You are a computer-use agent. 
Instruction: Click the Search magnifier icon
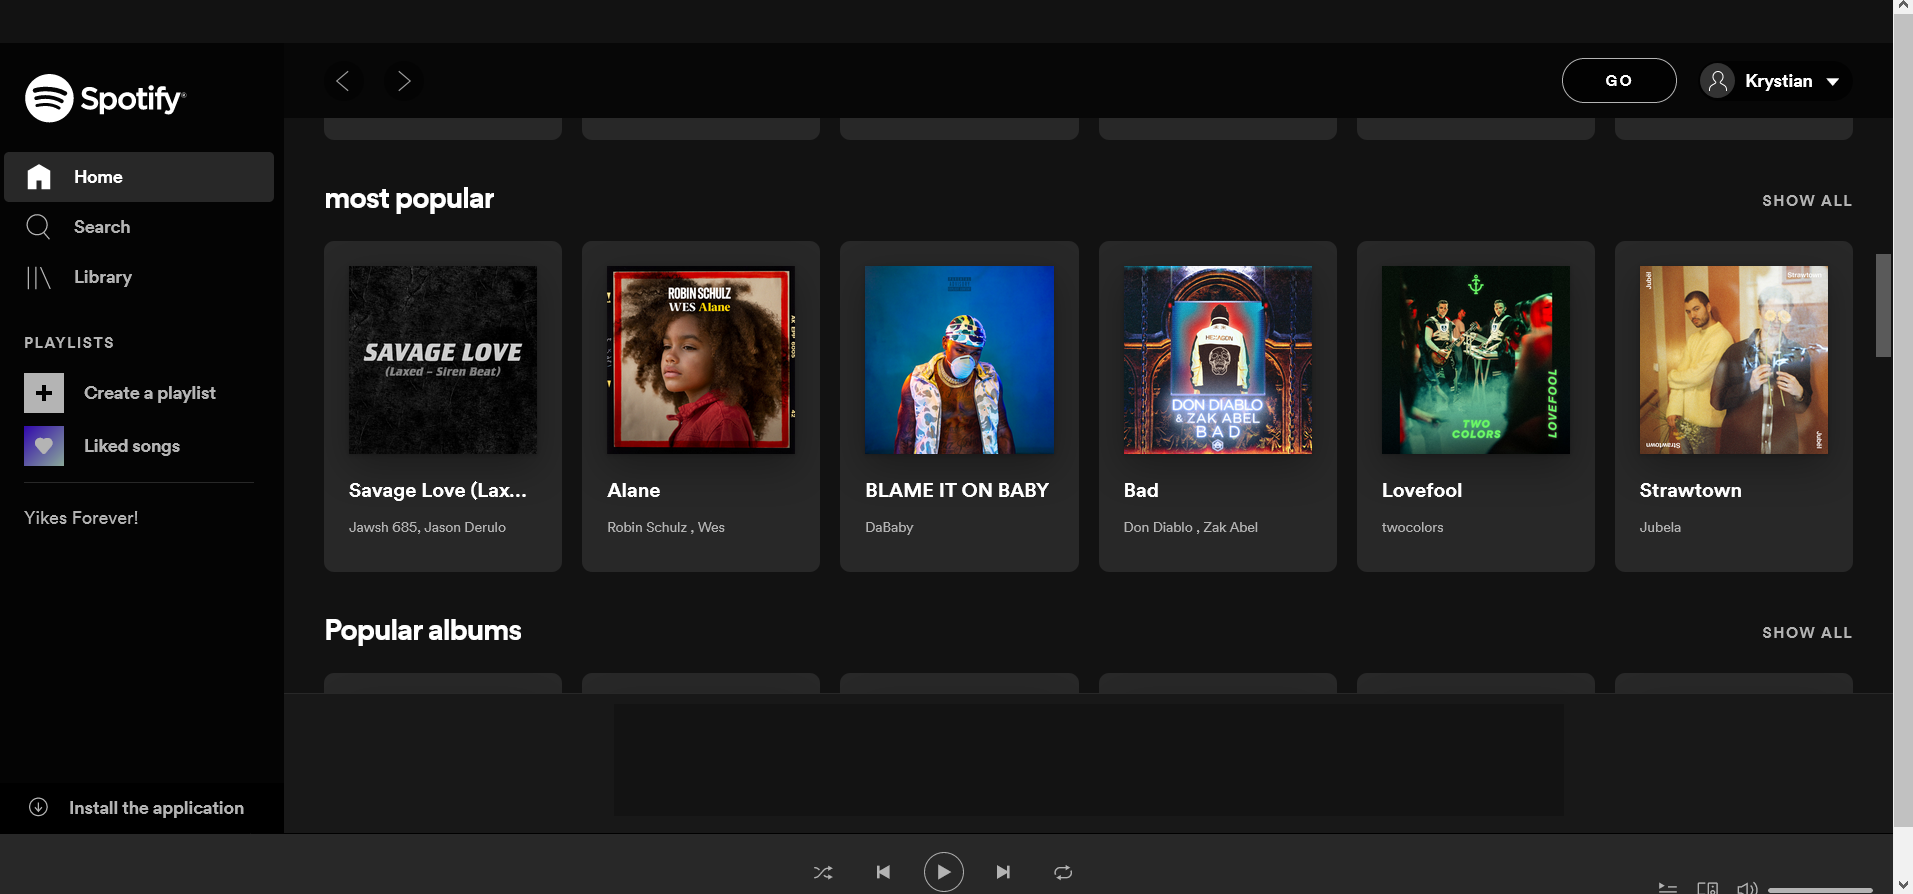click(38, 227)
